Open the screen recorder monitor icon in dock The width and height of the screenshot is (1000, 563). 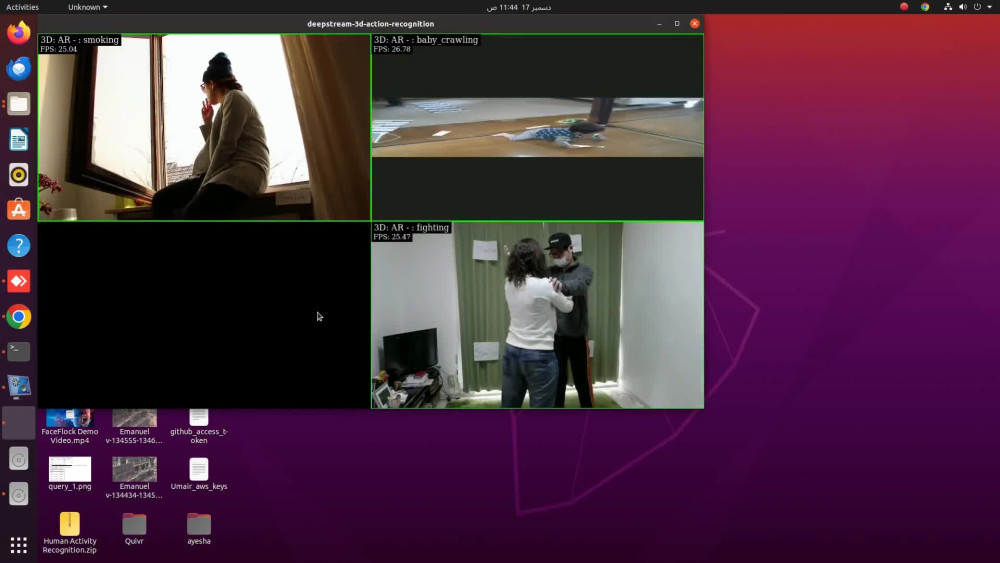18,387
